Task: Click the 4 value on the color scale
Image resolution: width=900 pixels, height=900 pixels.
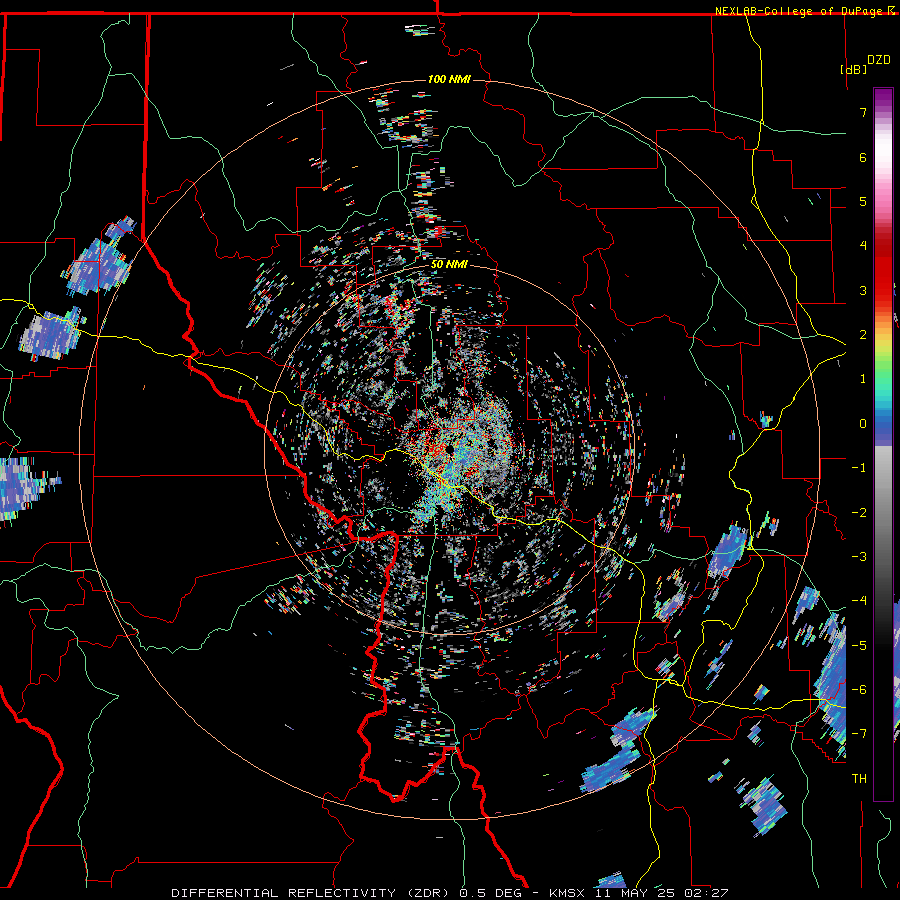Action: click(x=863, y=246)
